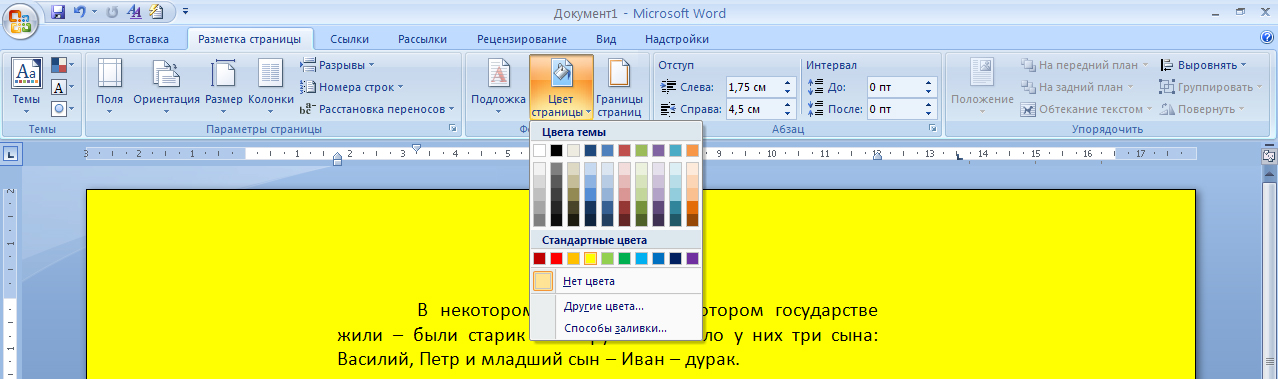This screenshot has height=379, width=1278.
Task: Open the Размер page size menu
Action: 224,85
